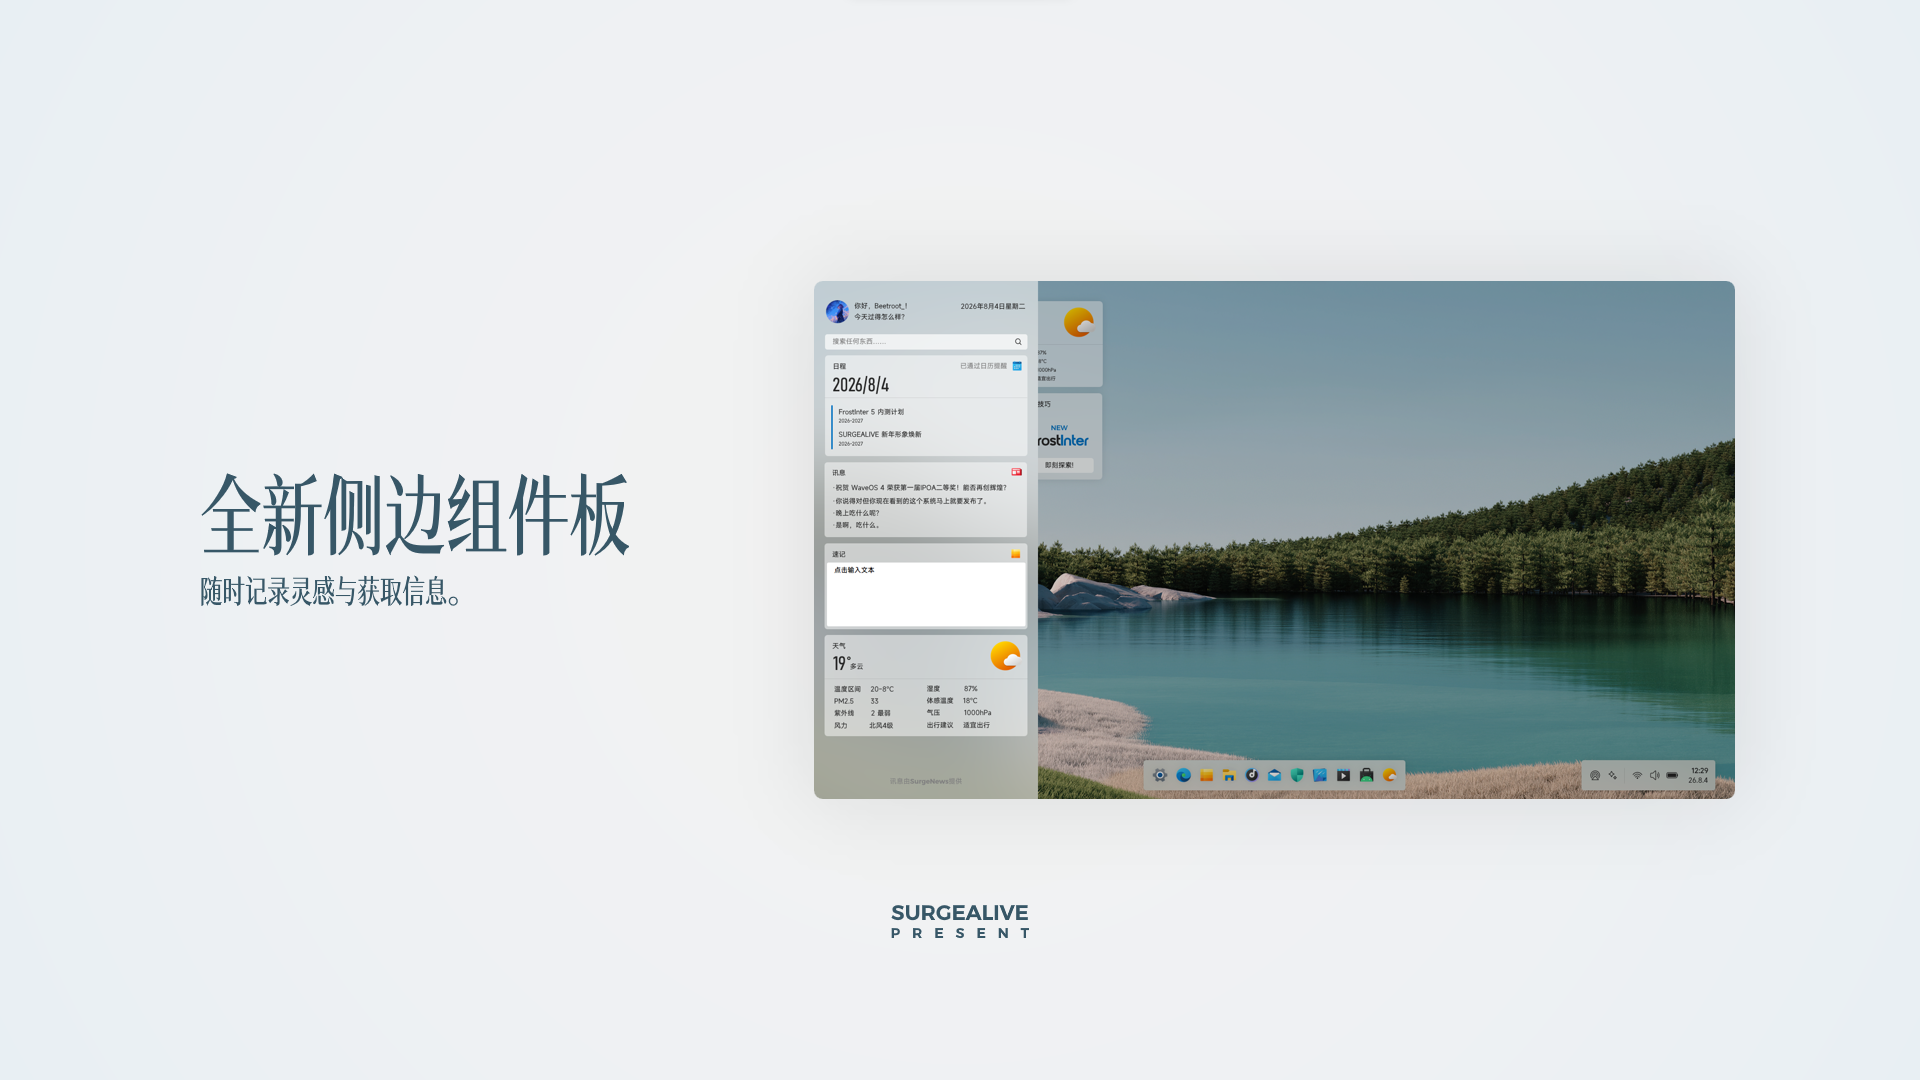The height and width of the screenshot is (1080, 1920).
Task: Launch the Edge browser from the dock
Action: pyautogui.click(x=1183, y=775)
